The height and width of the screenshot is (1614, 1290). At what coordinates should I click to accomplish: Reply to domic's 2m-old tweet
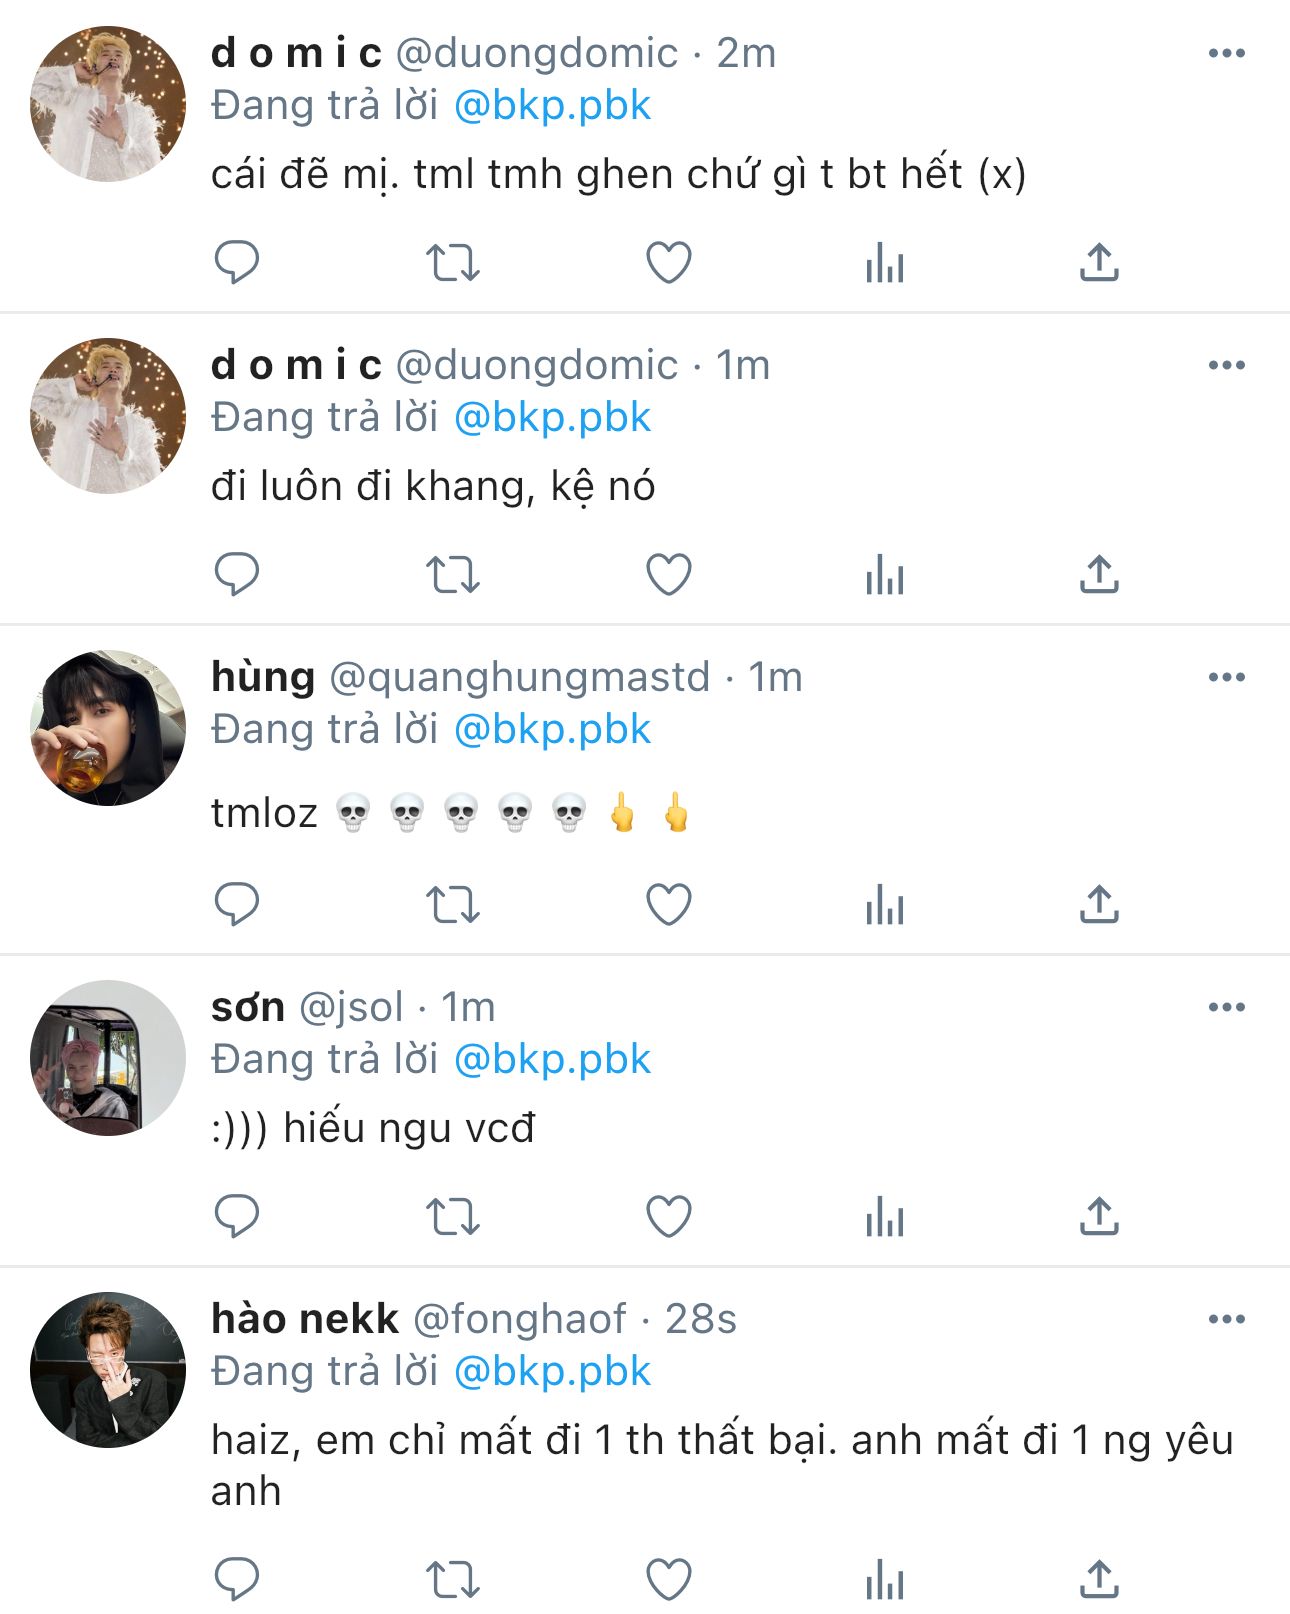[237, 263]
